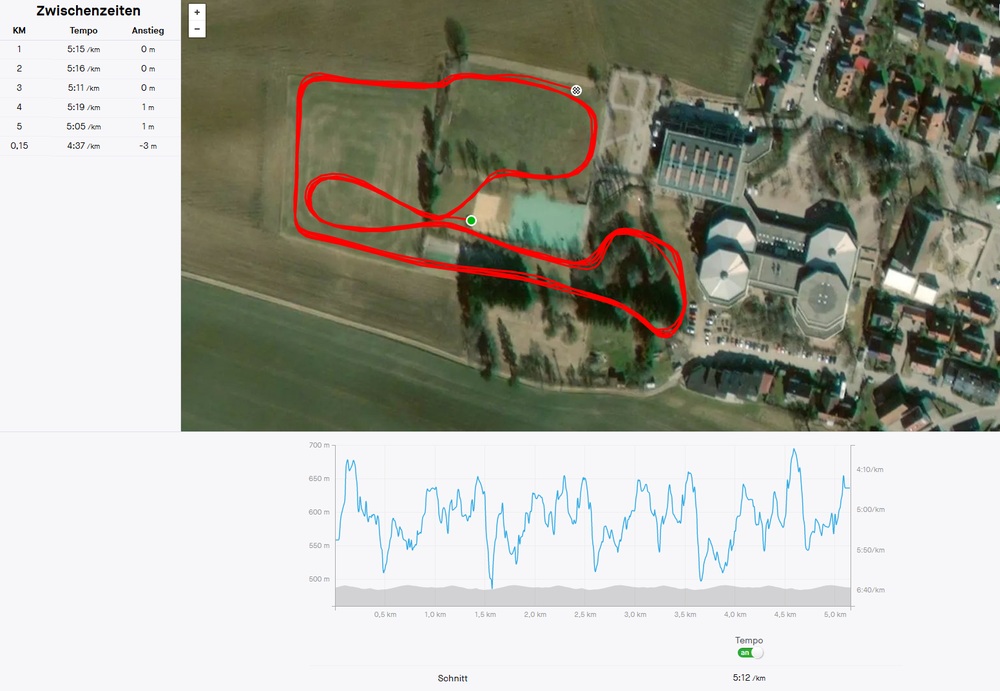
Task: Click the Anstieg column header
Action: pyautogui.click(x=148, y=31)
